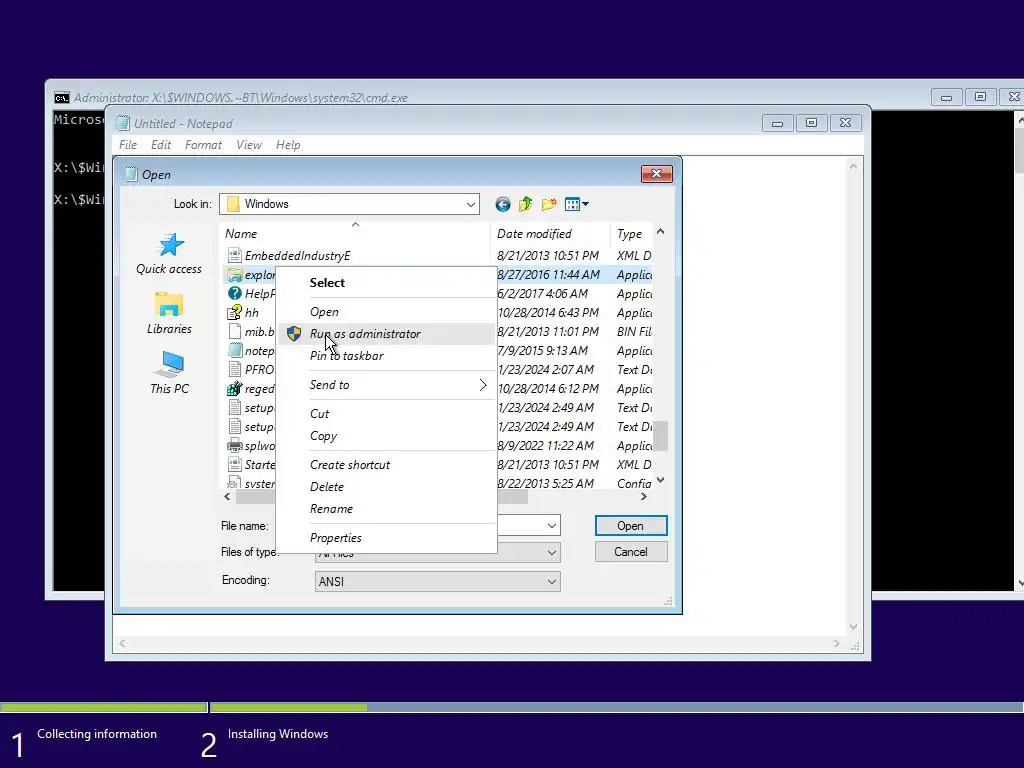Select the explorer application icon
Viewport: 1024px width, 768px height.
[x=234, y=275]
